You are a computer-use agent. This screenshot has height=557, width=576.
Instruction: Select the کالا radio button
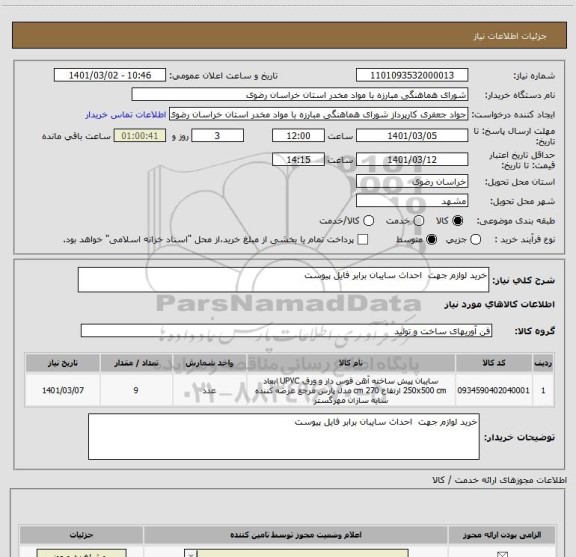pos(458,221)
